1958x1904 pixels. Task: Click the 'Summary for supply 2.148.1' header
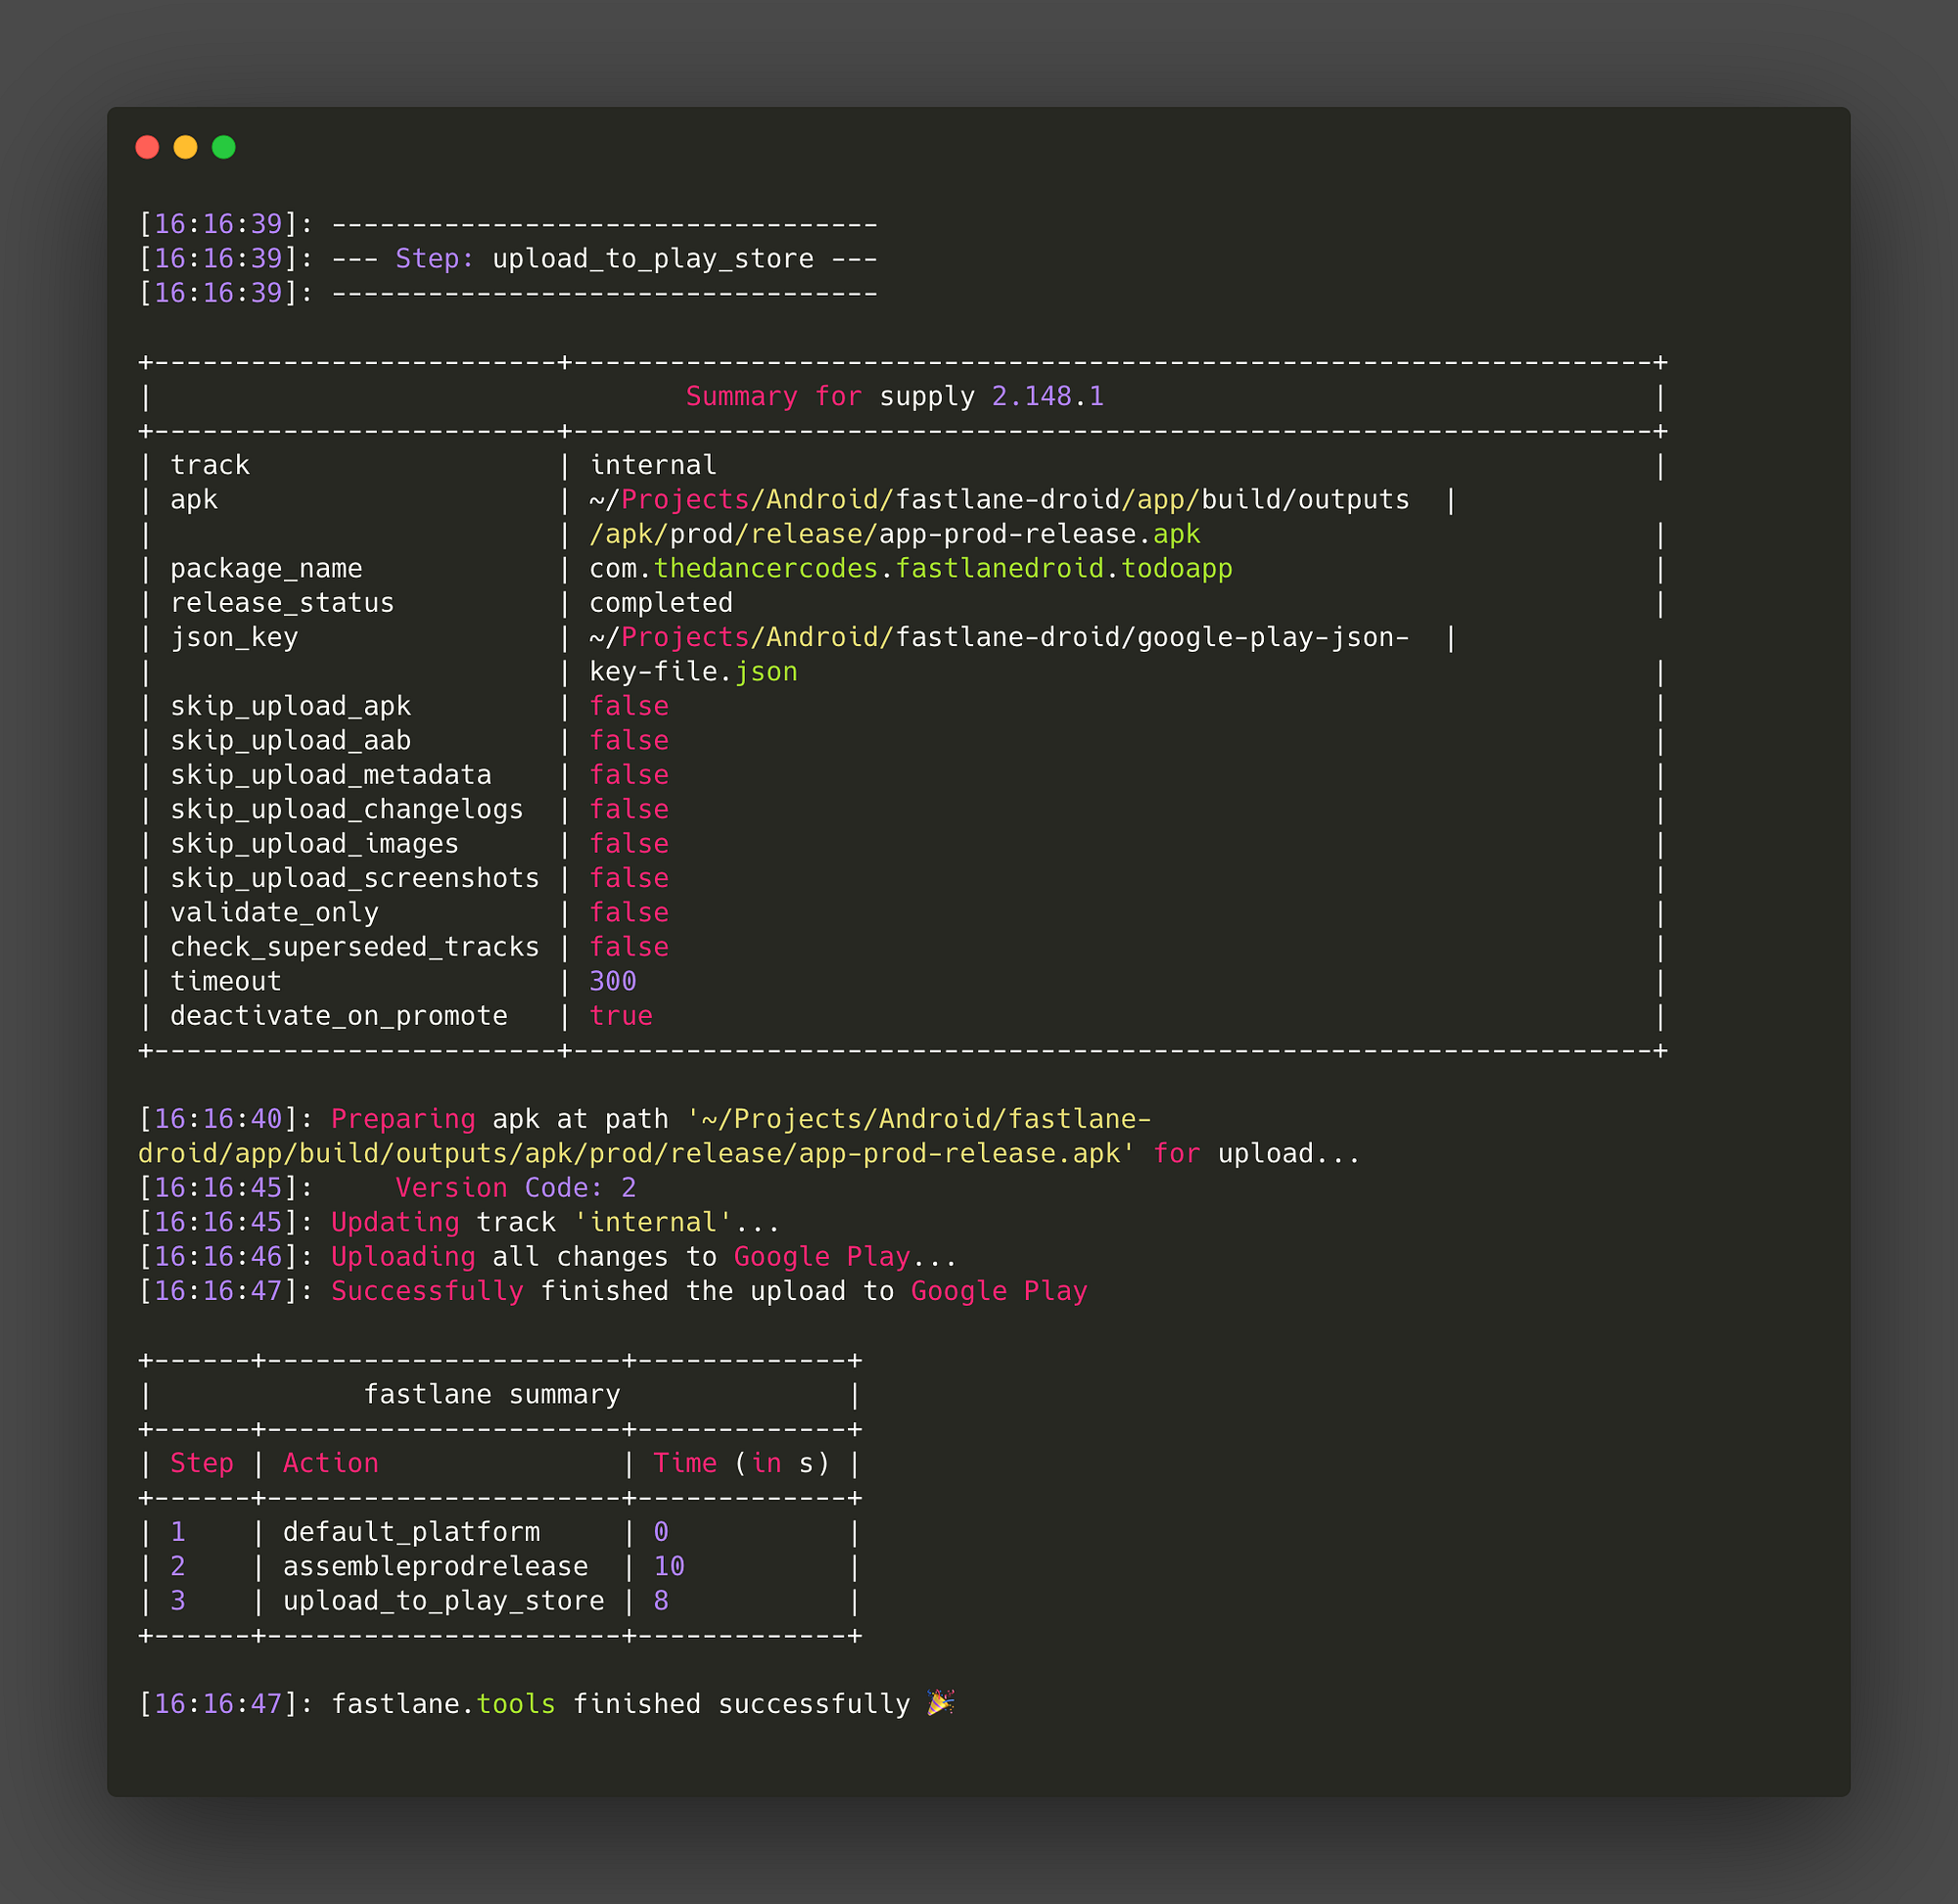894,397
